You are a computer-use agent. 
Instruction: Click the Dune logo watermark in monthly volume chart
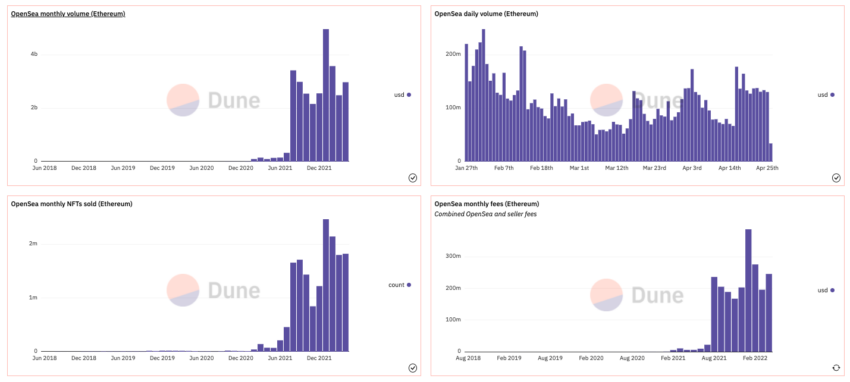213,100
